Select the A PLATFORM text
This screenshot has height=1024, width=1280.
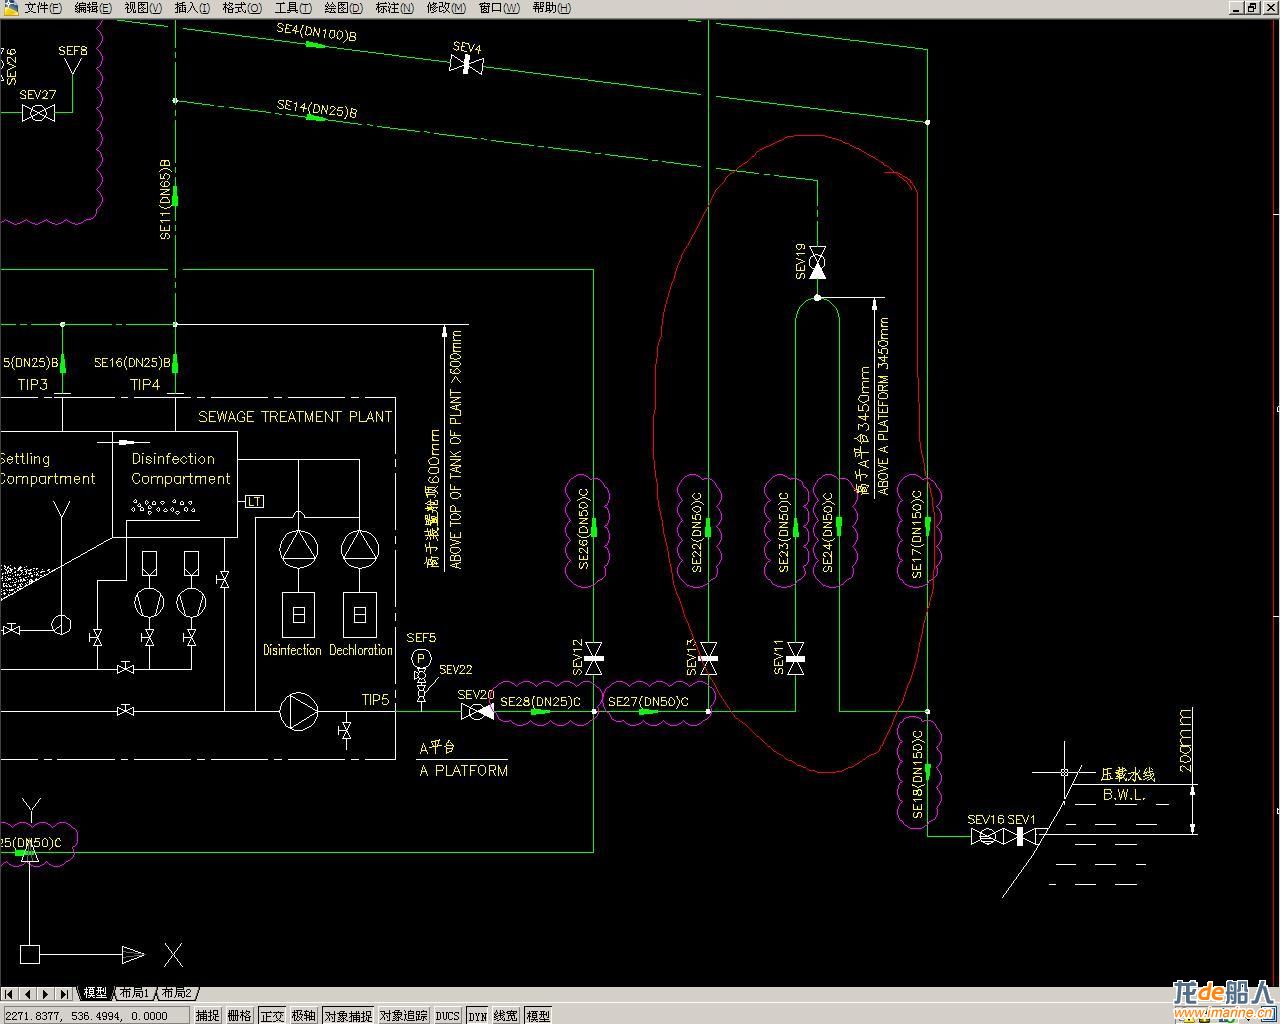463,771
